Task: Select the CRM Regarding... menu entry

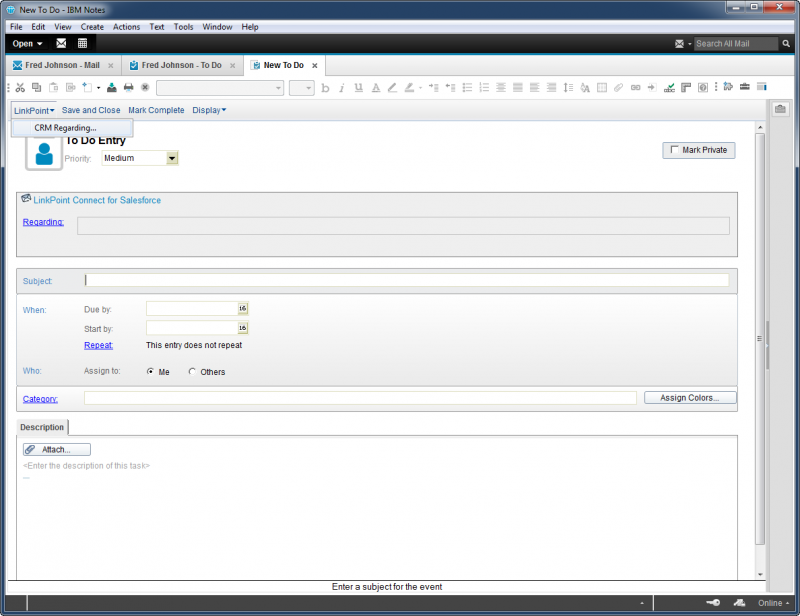Action: click(72, 128)
